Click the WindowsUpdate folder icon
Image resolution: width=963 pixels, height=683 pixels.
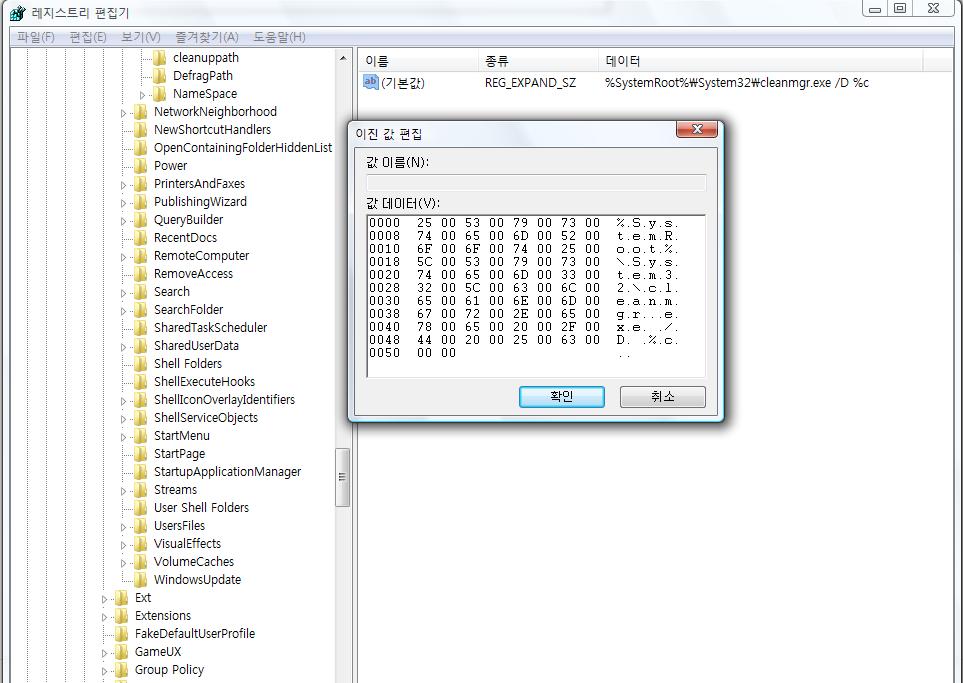pos(141,580)
